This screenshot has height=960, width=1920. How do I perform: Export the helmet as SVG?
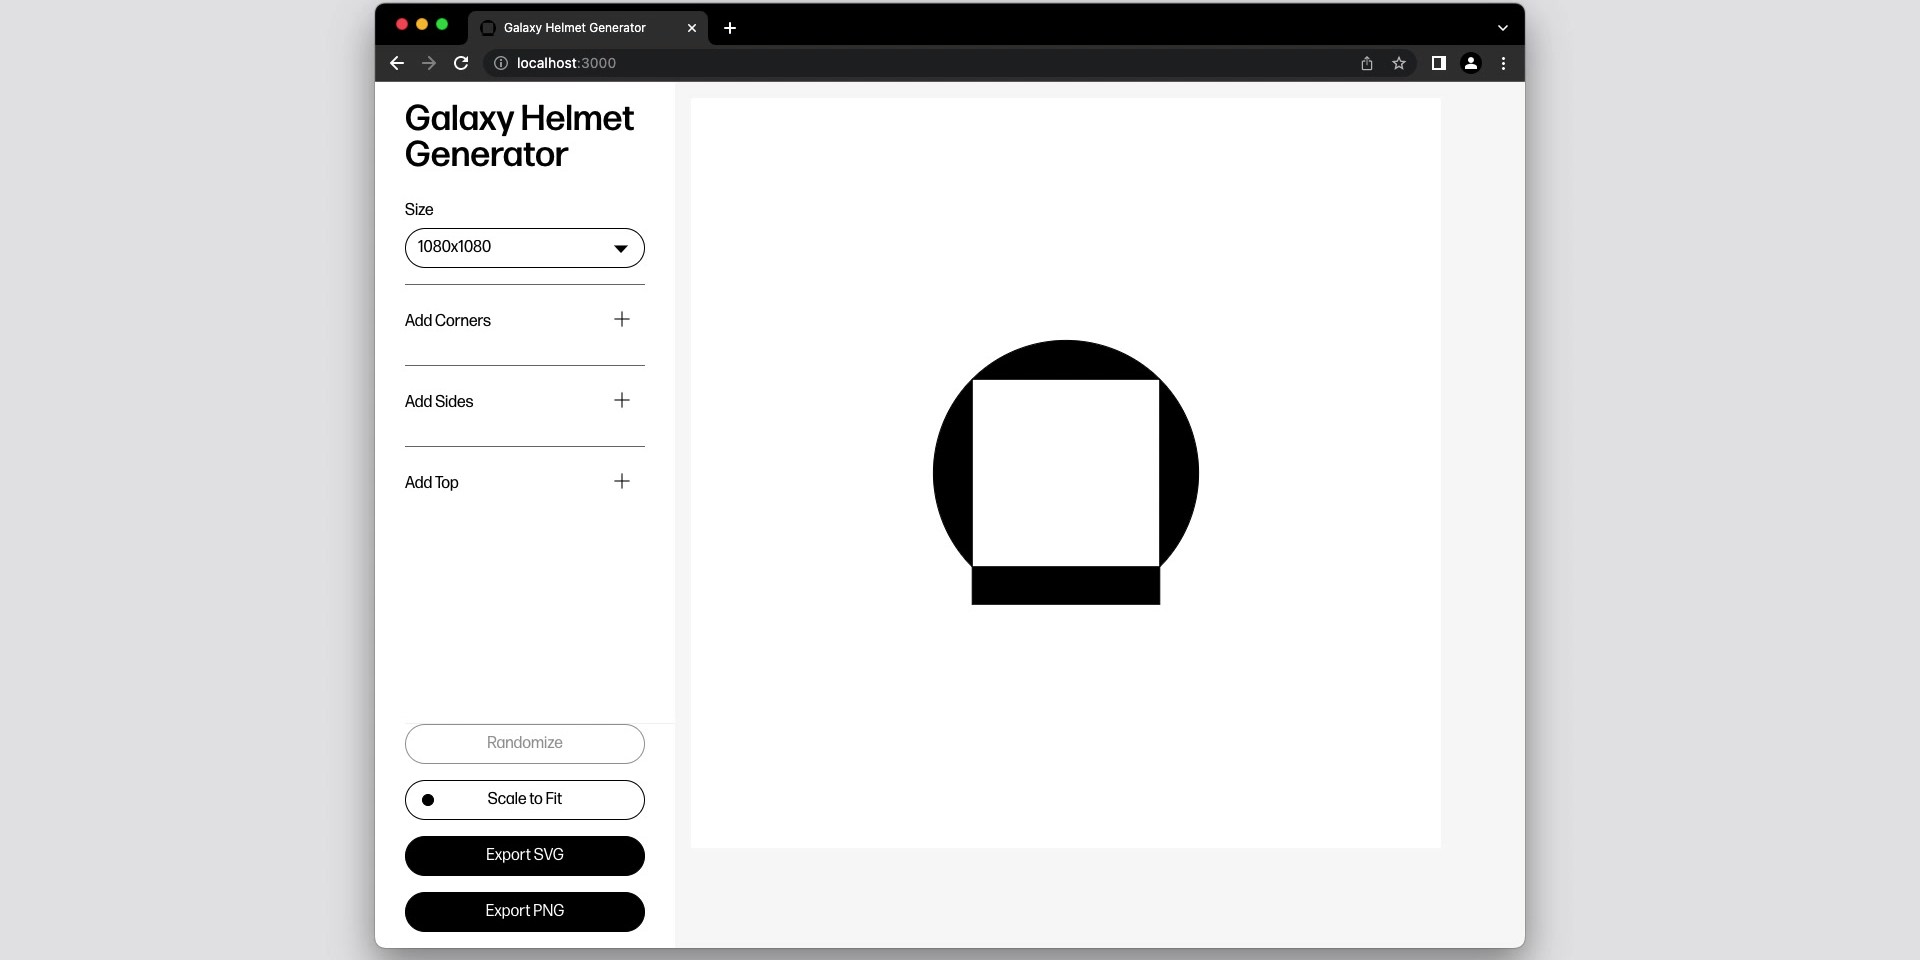point(524,855)
